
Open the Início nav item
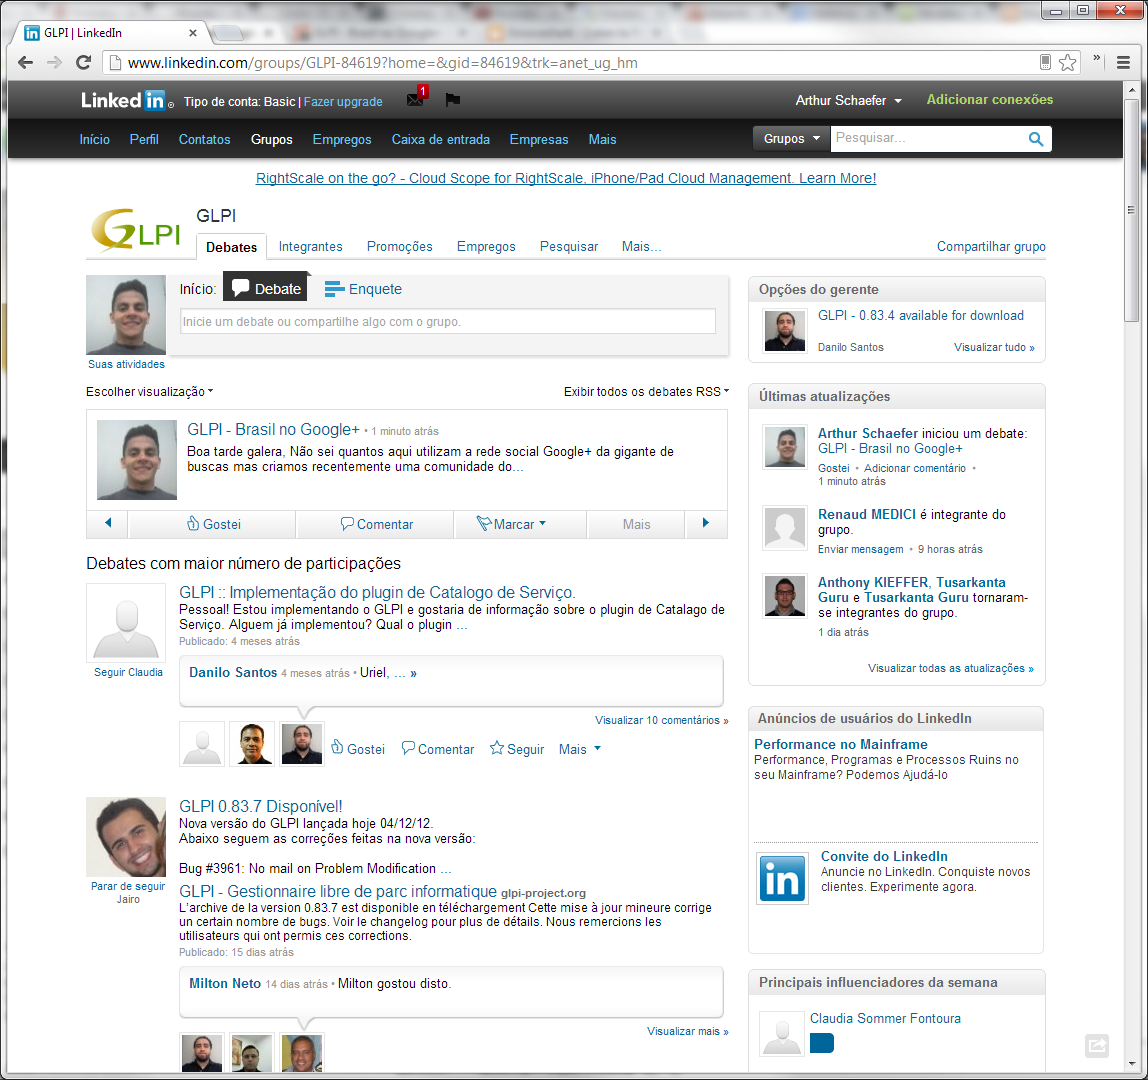94,139
